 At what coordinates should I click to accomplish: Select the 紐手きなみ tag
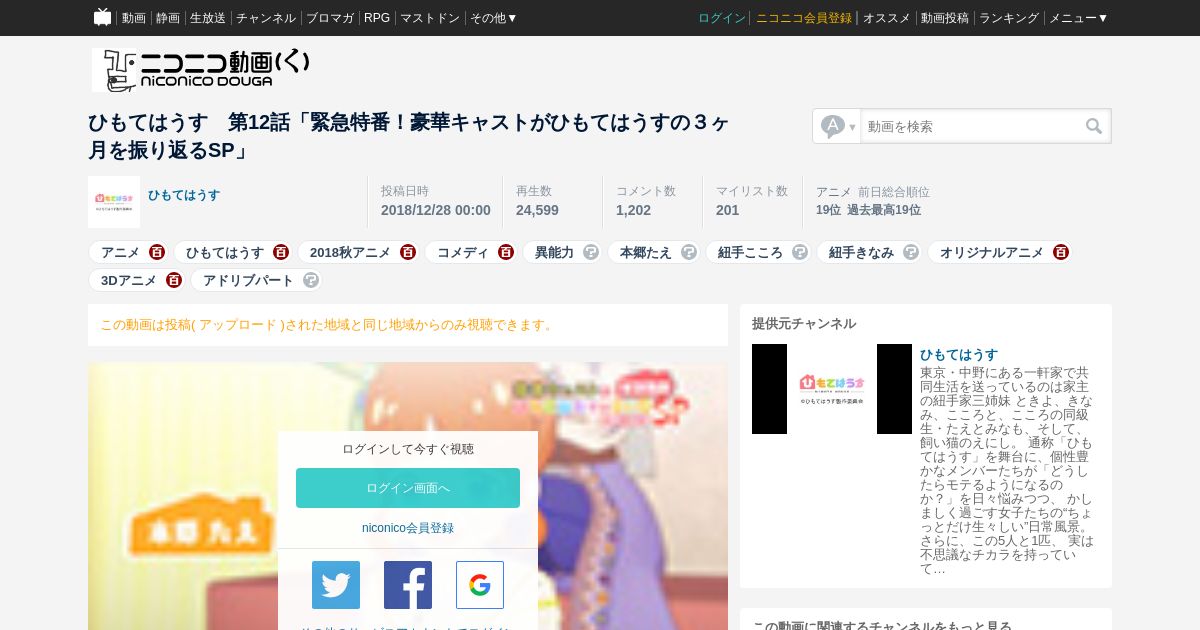coord(861,252)
